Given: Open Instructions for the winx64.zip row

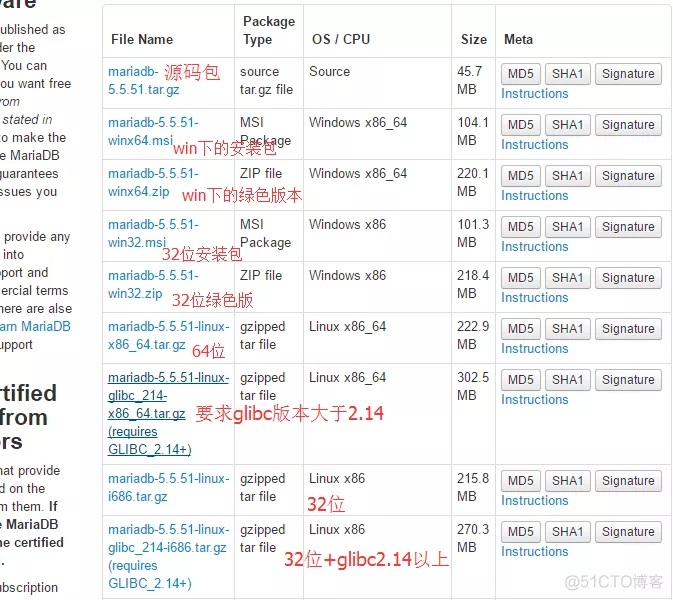Looking at the screenshot, I should pyautogui.click(x=535, y=196).
